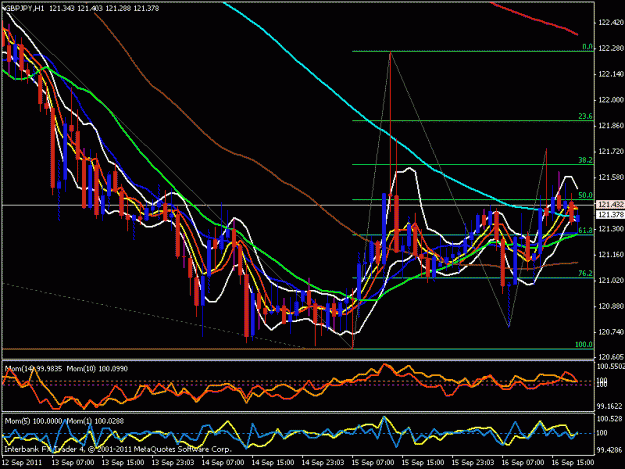Click the Fibonacci 100.0 level label
The width and height of the screenshot is (625, 469).
[584, 344]
